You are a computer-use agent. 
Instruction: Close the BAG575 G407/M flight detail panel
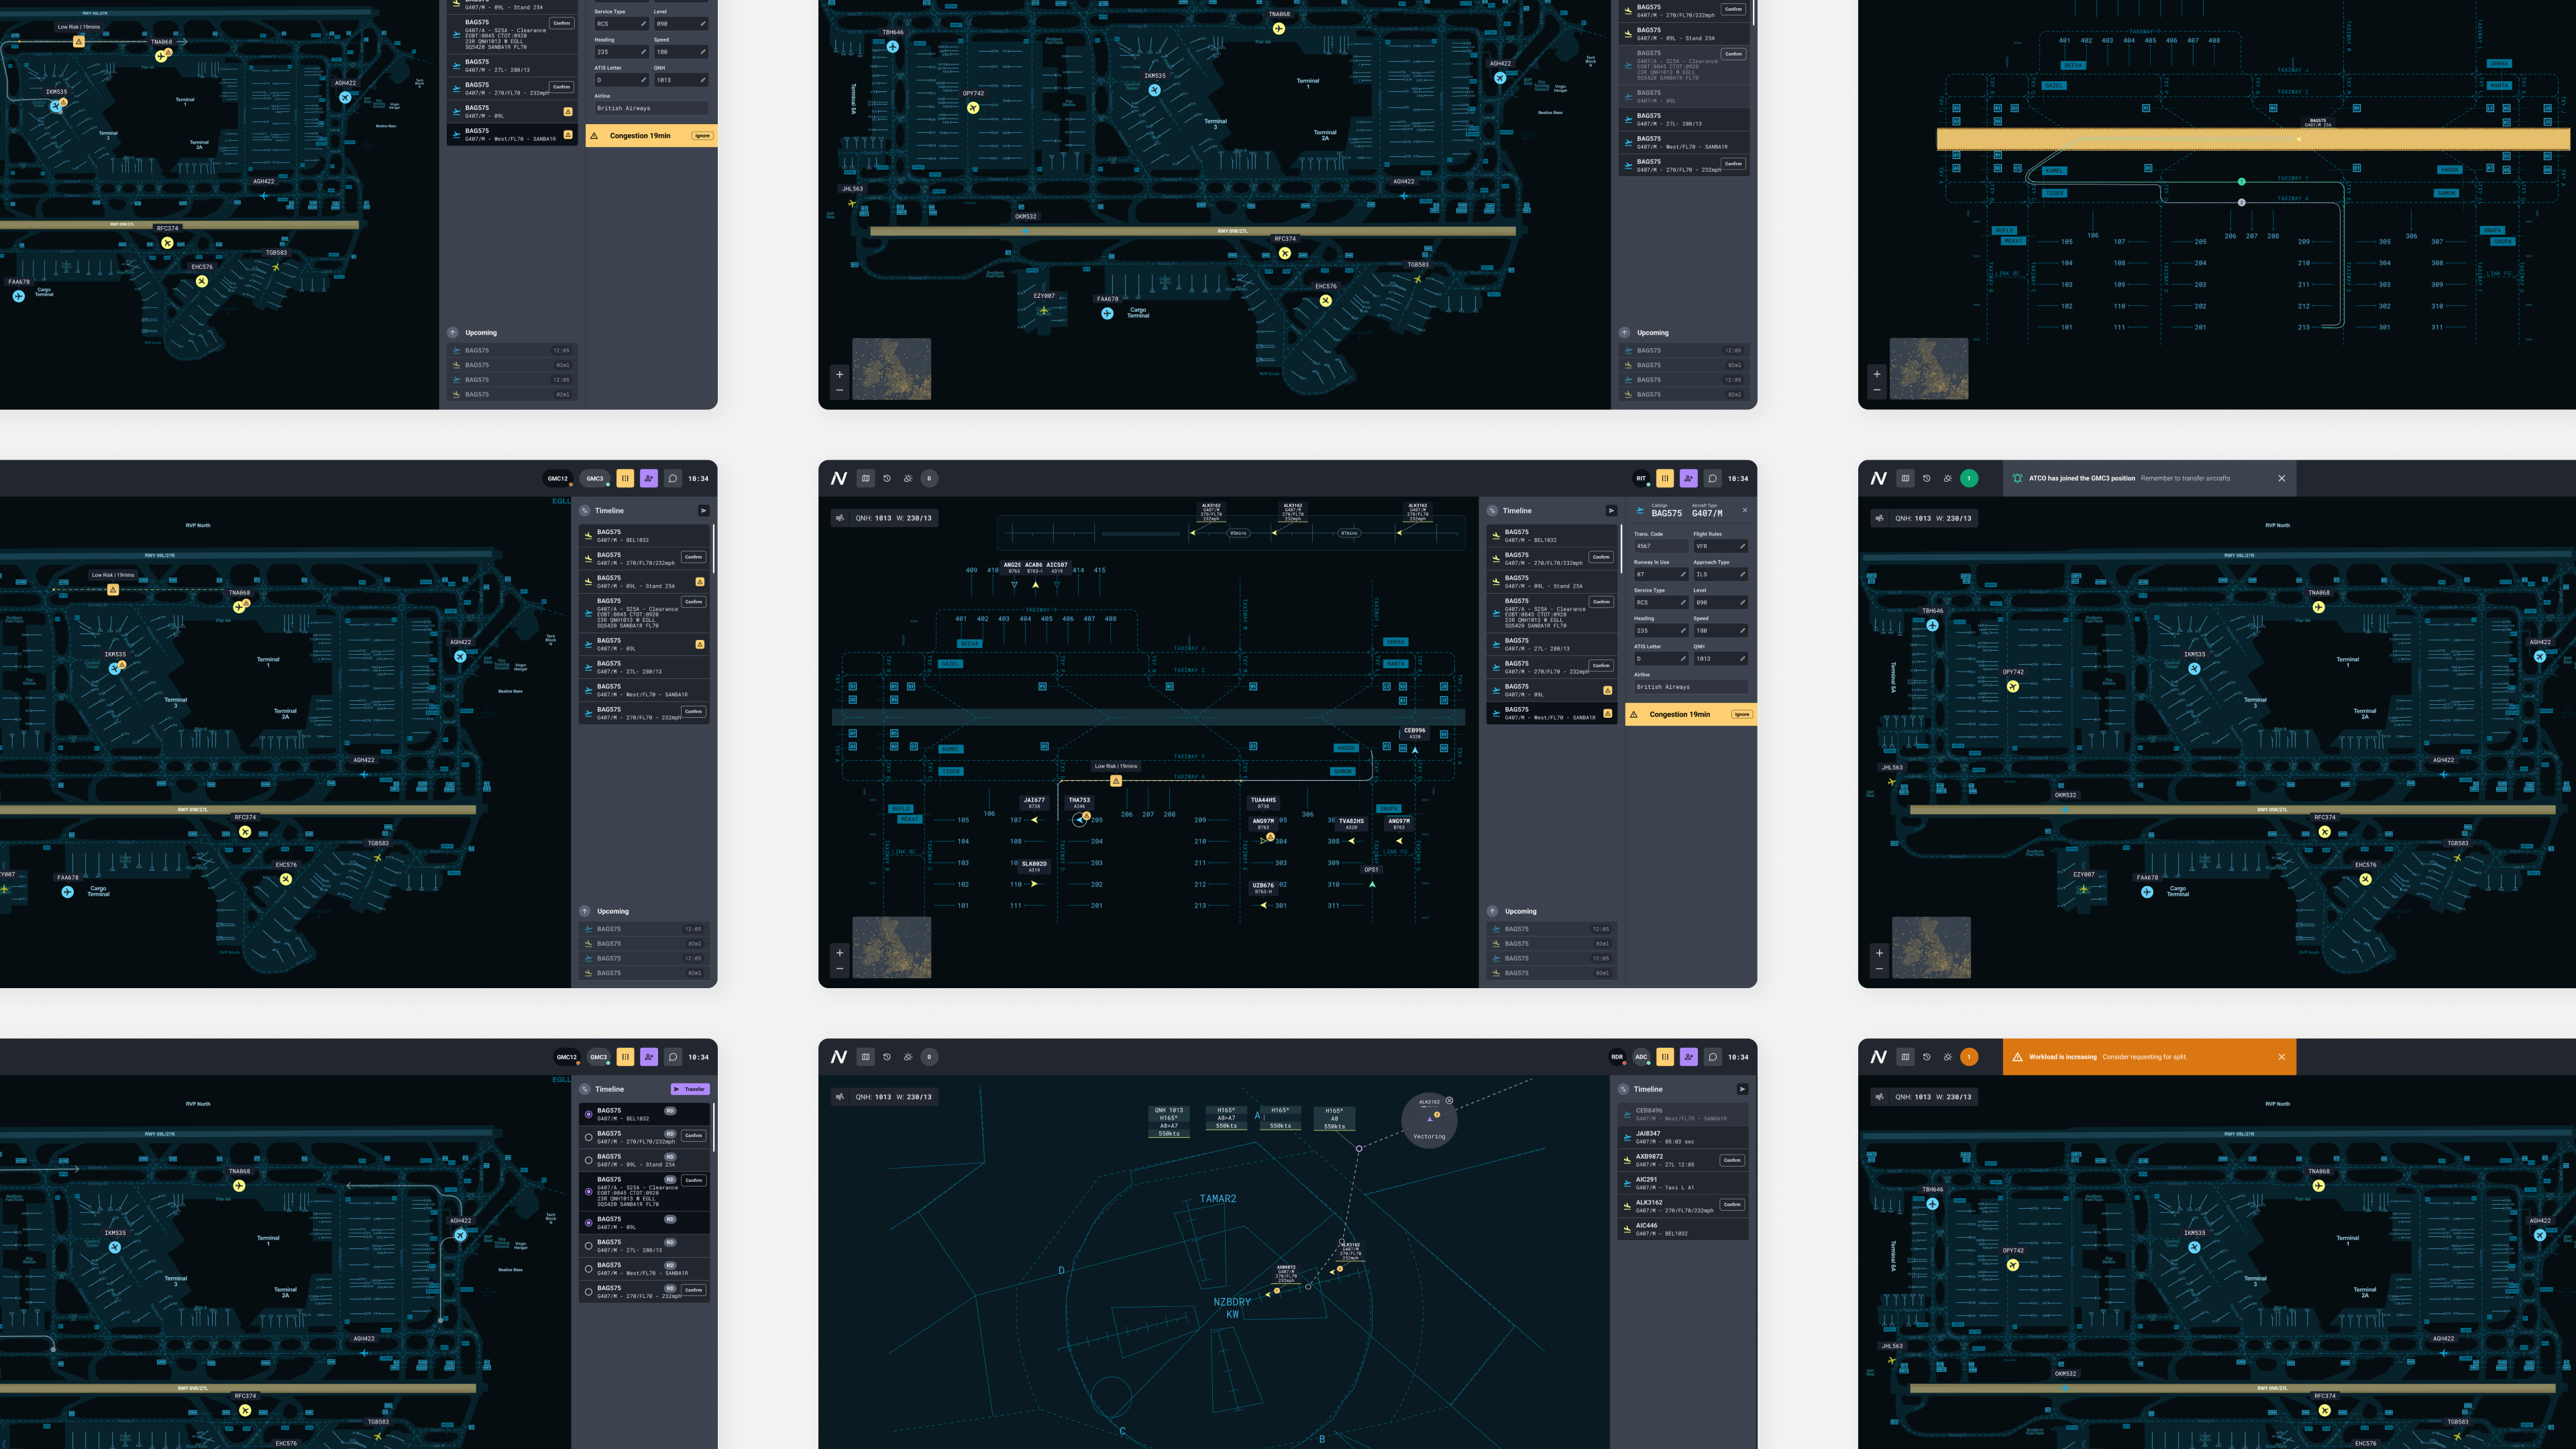[x=1745, y=510]
